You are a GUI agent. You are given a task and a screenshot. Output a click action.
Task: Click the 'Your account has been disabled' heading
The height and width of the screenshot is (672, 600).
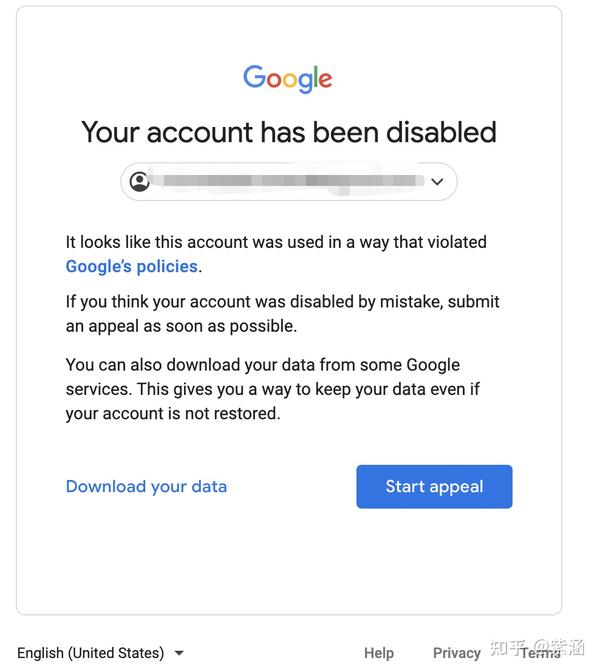[288, 132]
